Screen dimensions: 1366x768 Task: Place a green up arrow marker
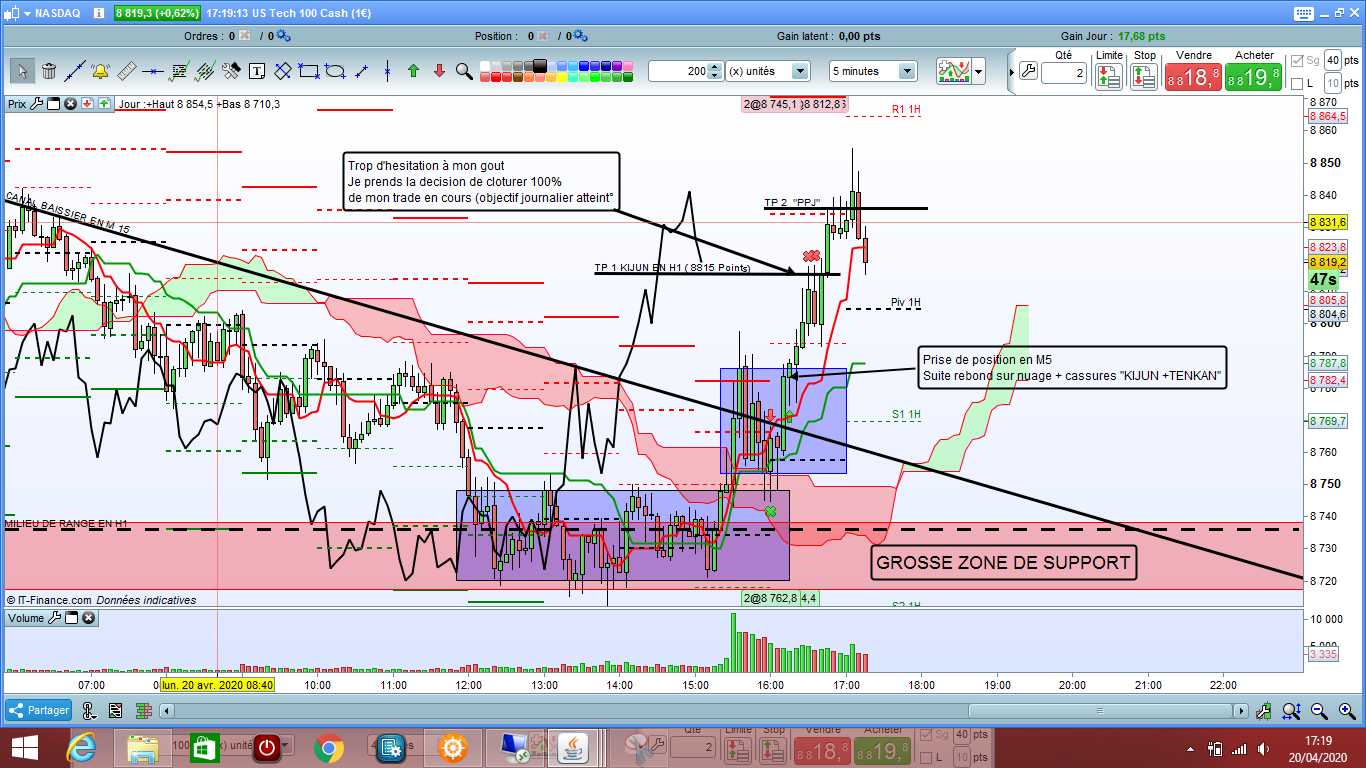click(x=413, y=71)
